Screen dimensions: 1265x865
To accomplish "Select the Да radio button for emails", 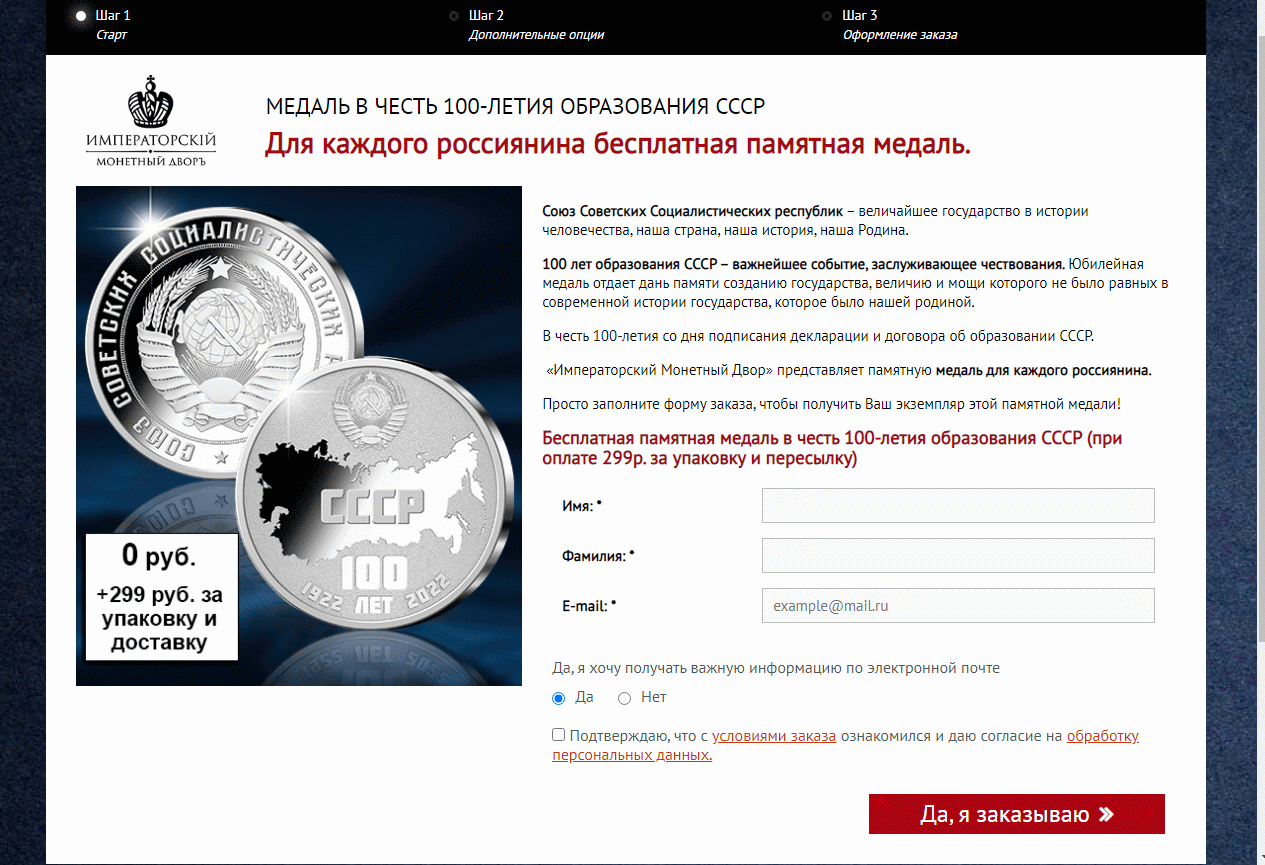I will point(559,698).
